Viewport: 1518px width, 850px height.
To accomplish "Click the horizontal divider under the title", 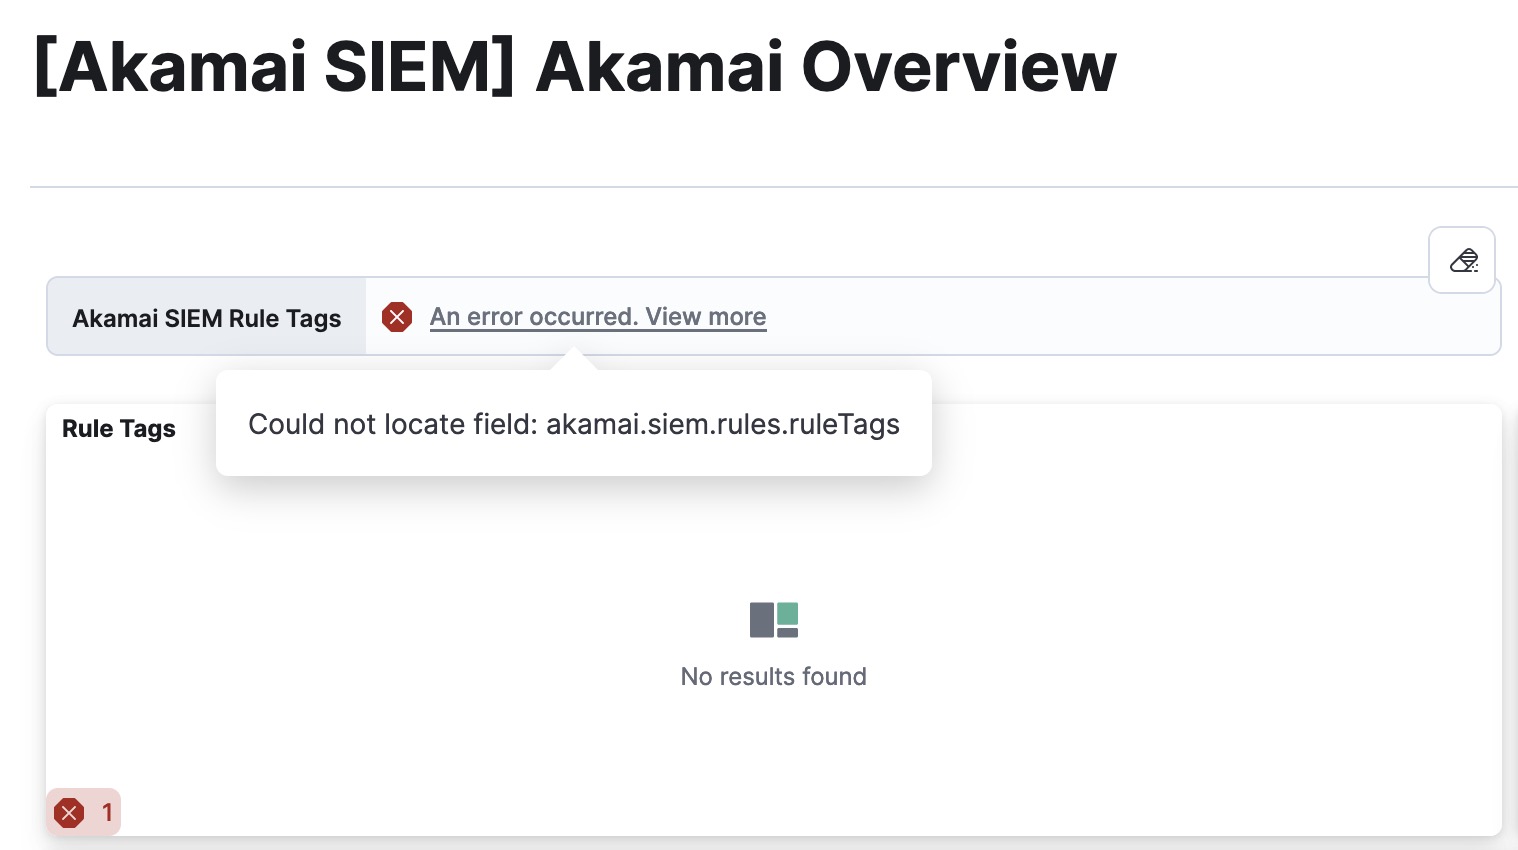I will click(x=774, y=187).
